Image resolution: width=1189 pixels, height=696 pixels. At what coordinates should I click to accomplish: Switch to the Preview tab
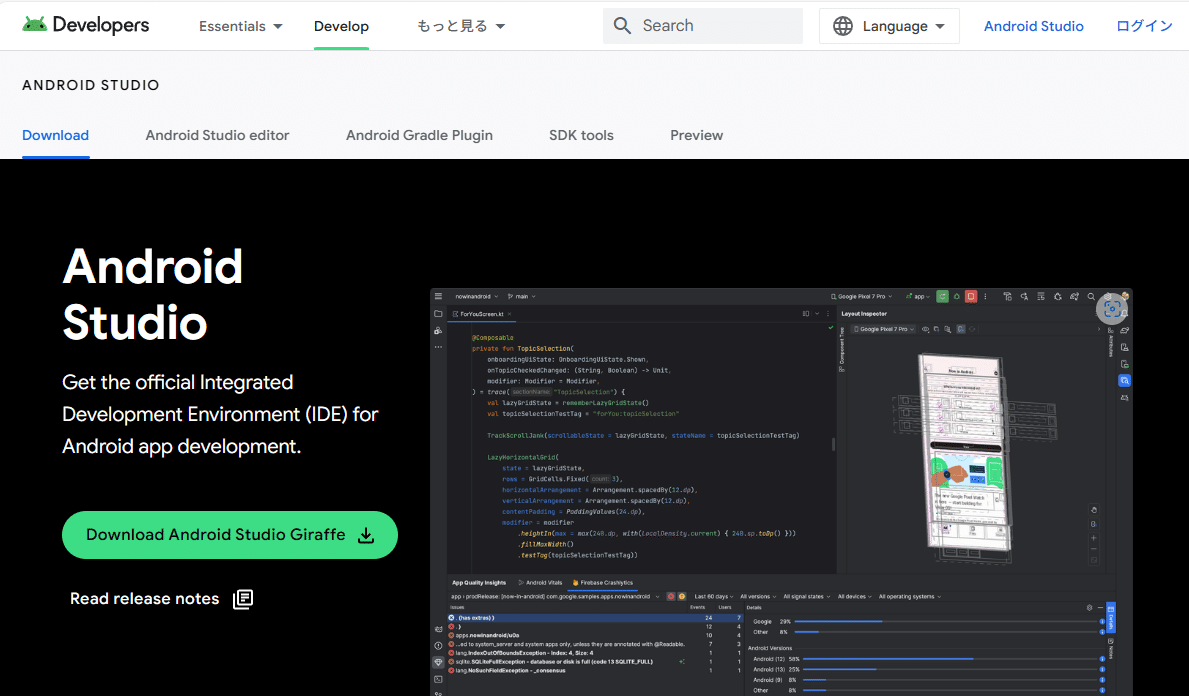click(x=697, y=135)
